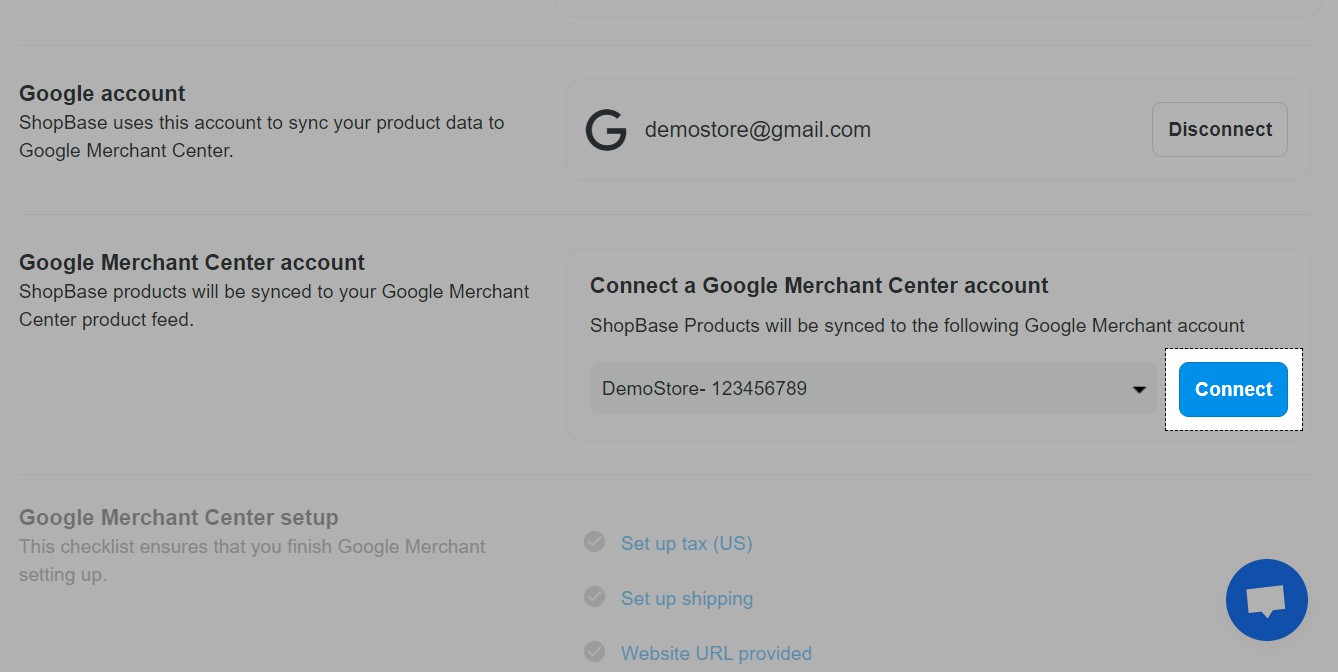This screenshot has height=672, width=1338.
Task: Click the text about the following Google Merchant account
Action: (917, 325)
